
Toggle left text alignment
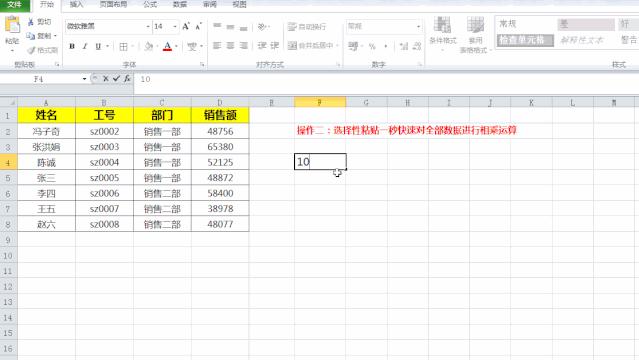pyautogui.click(x=217, y=45)
